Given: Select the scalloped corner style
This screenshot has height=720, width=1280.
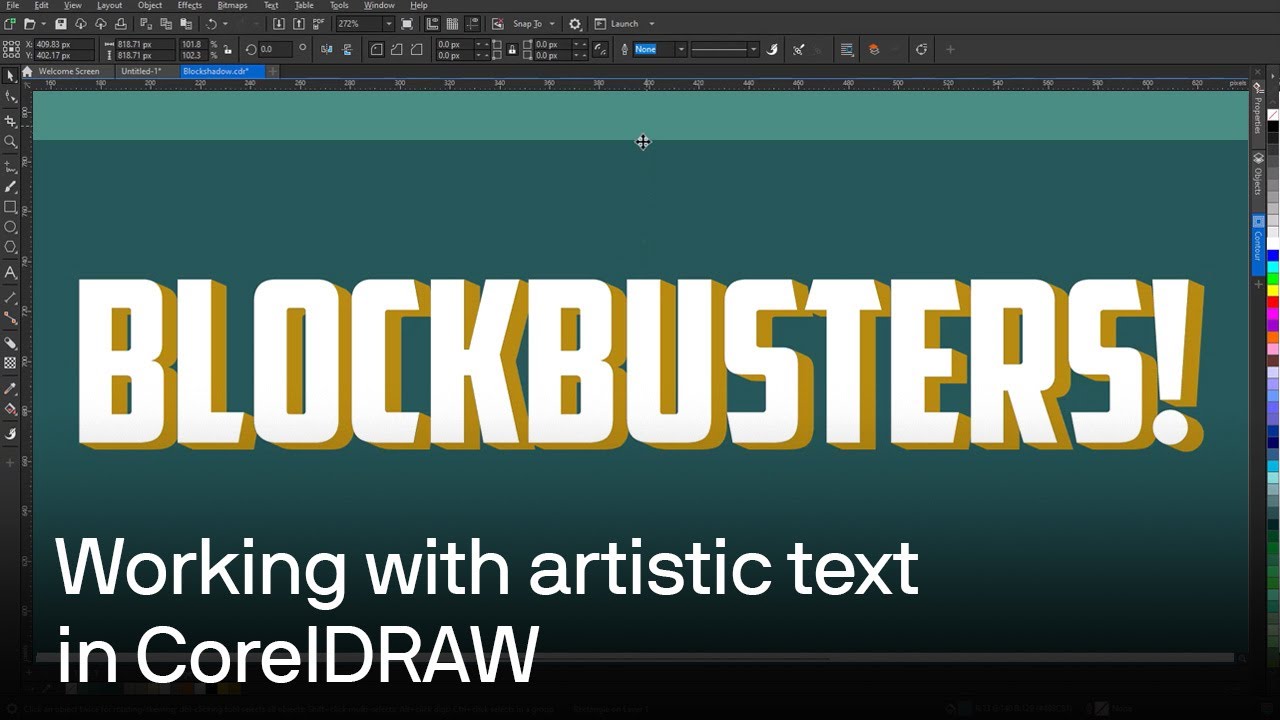Looking at the screenshot, I should 397,49.
